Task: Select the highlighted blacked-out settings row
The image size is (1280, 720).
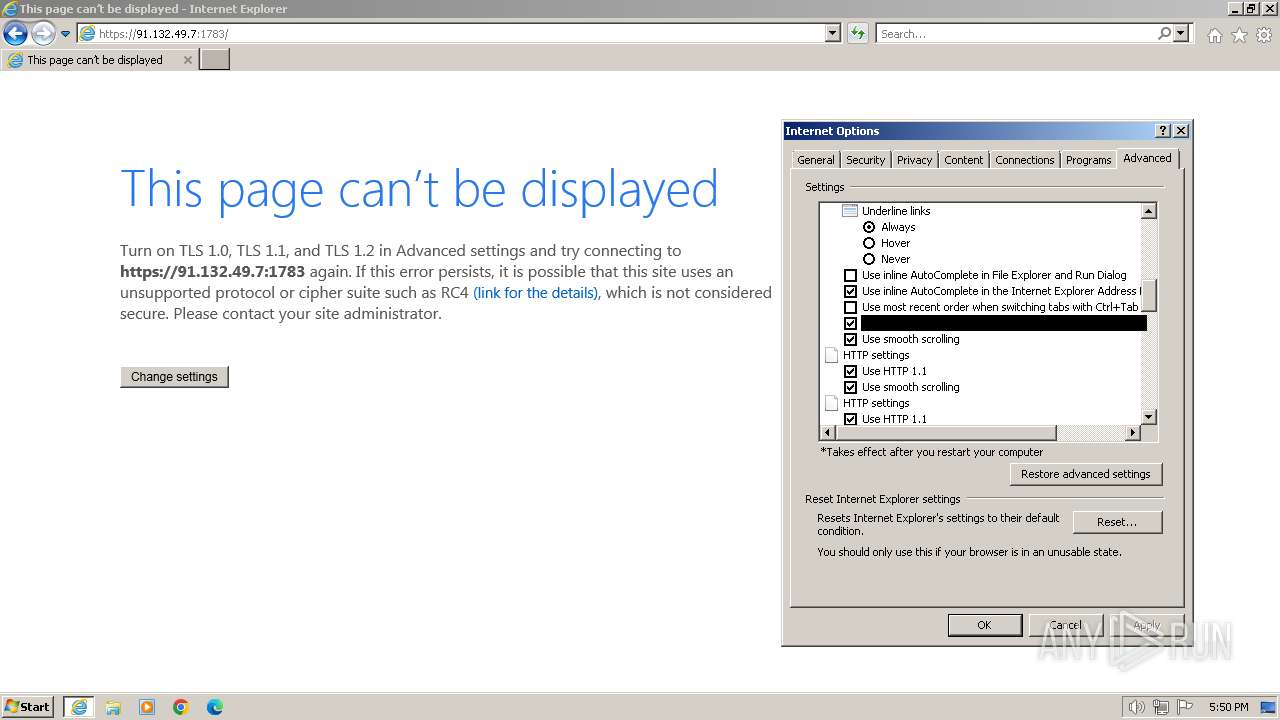Action: click(1003, 323)
